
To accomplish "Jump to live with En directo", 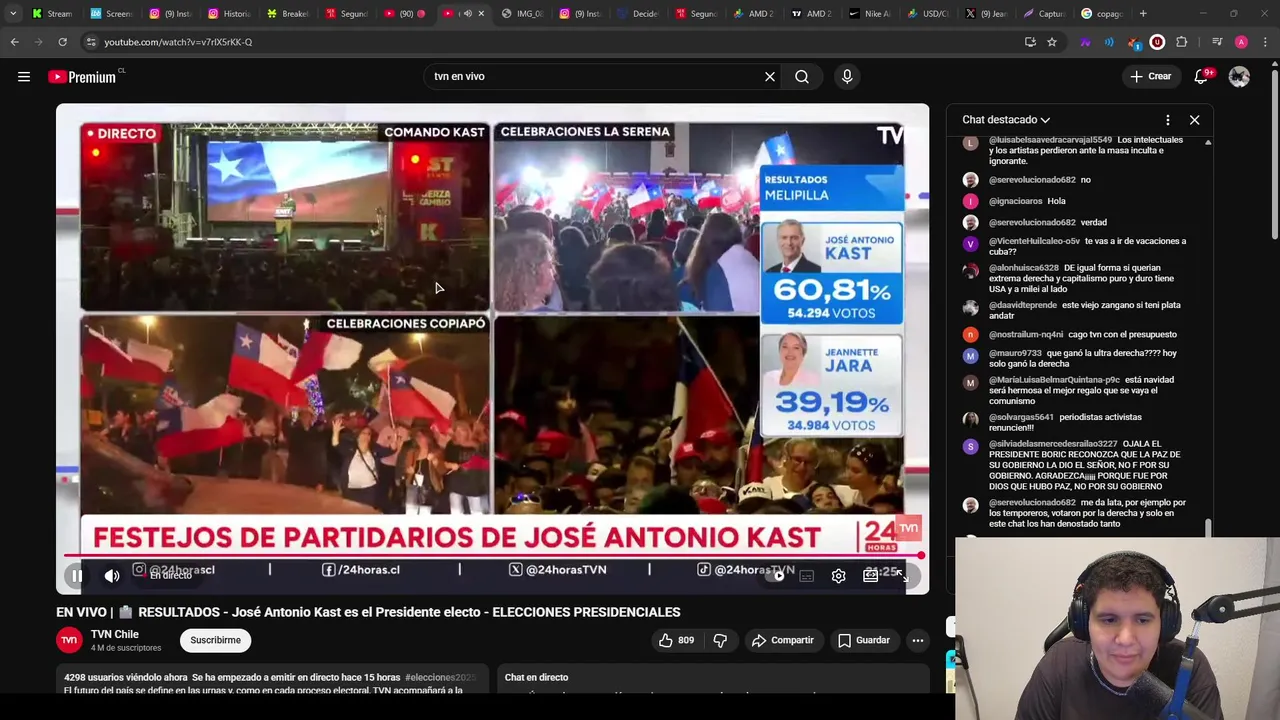I will point(170,576).
